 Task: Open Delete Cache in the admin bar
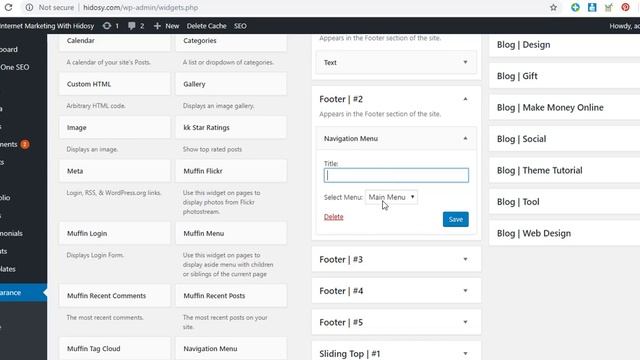tap(207, 26)
